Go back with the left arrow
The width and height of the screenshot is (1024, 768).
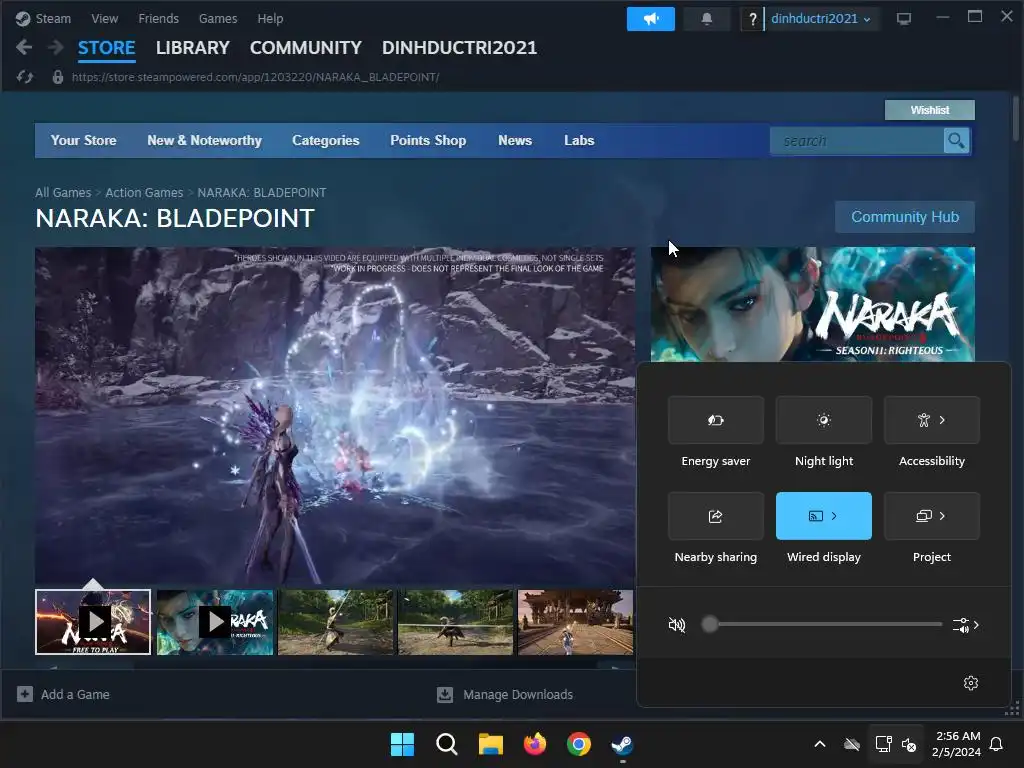pos(24,47)
